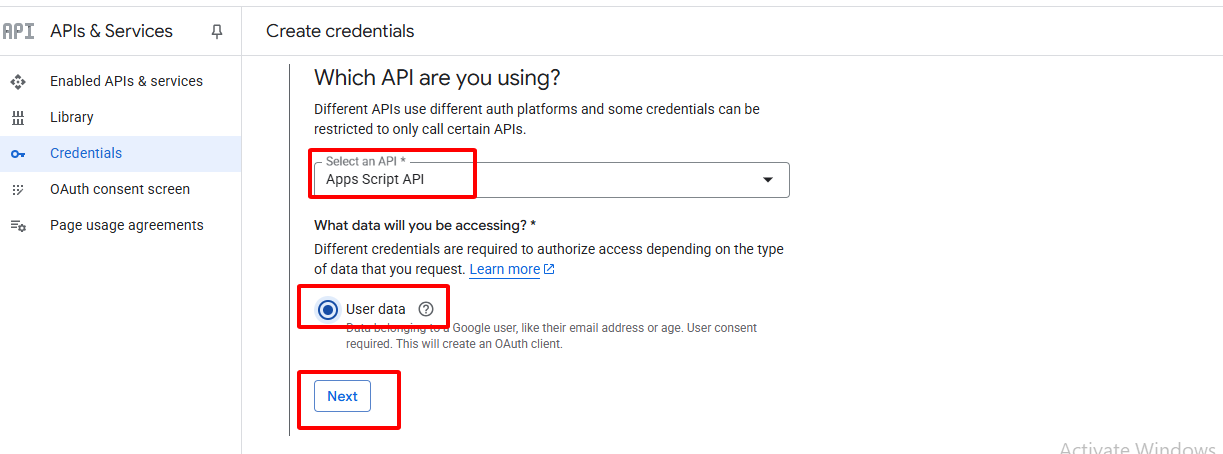
Task: Pin the APIs & Services navigation menu
Action: (217, 32)
